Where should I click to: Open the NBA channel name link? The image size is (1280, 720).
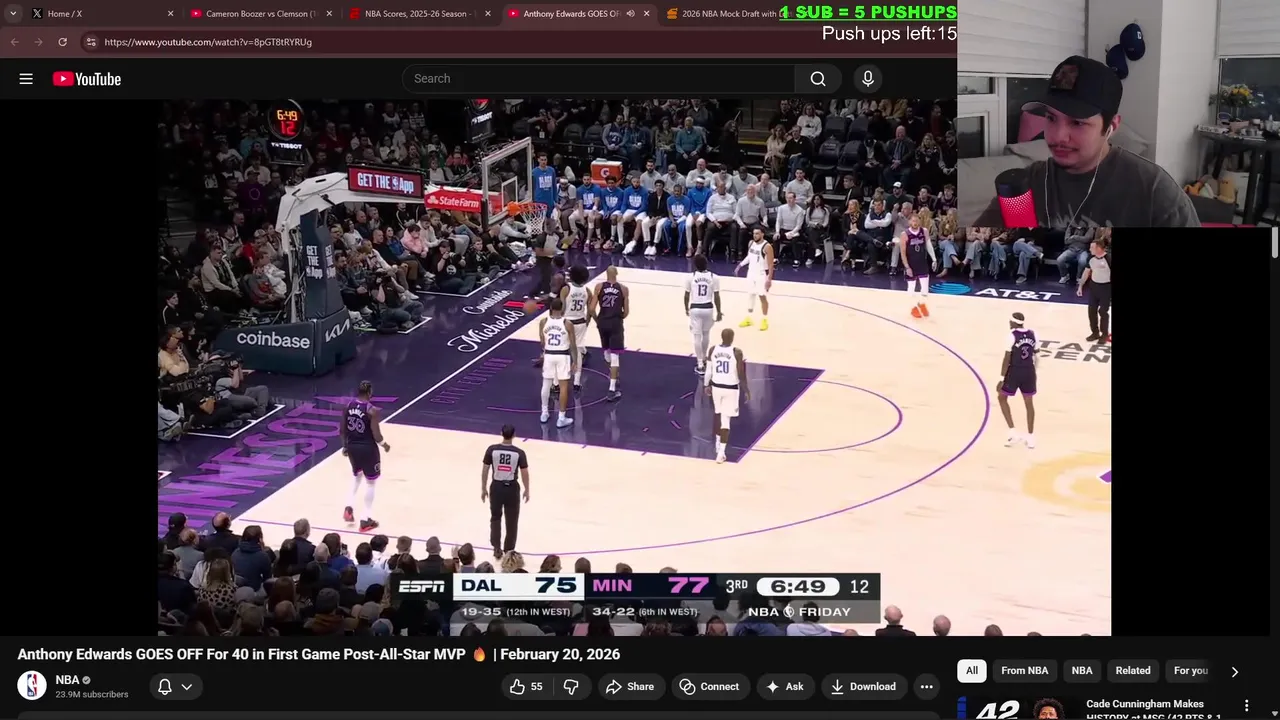click(x=68, y=680)
